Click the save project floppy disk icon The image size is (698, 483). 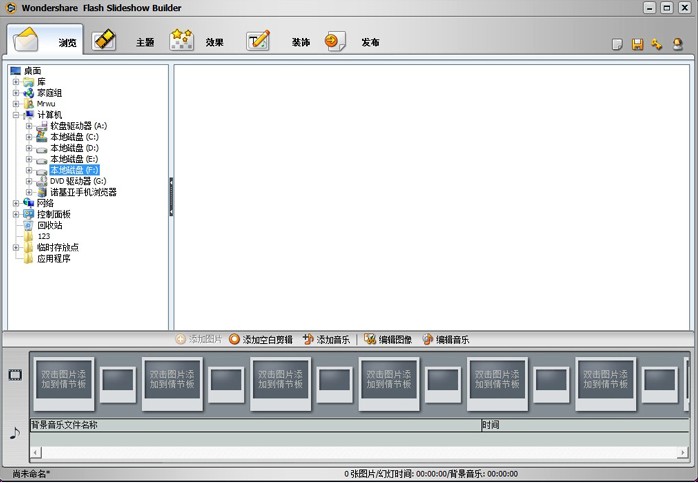(637, 45)
